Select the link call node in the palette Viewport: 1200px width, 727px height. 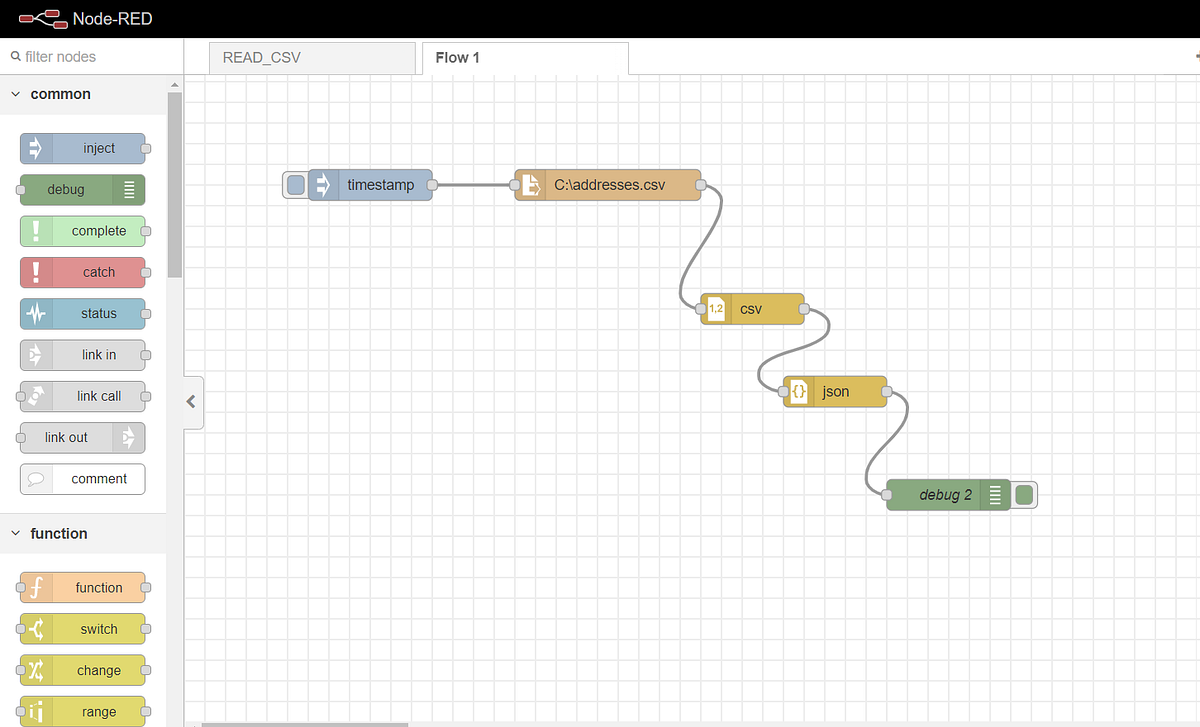pos(84,396)
